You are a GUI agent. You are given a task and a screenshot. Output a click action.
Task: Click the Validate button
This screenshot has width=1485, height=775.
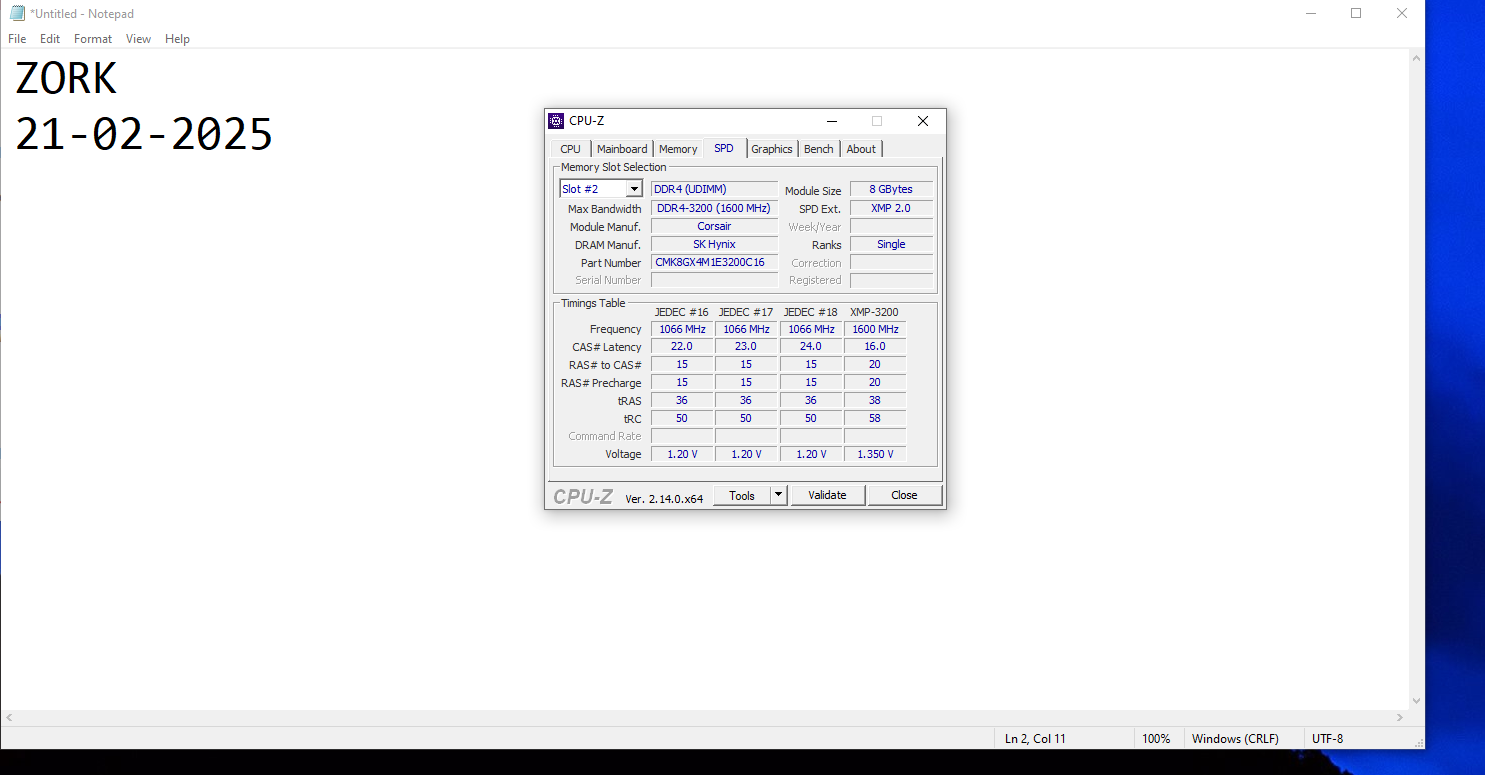827,495
